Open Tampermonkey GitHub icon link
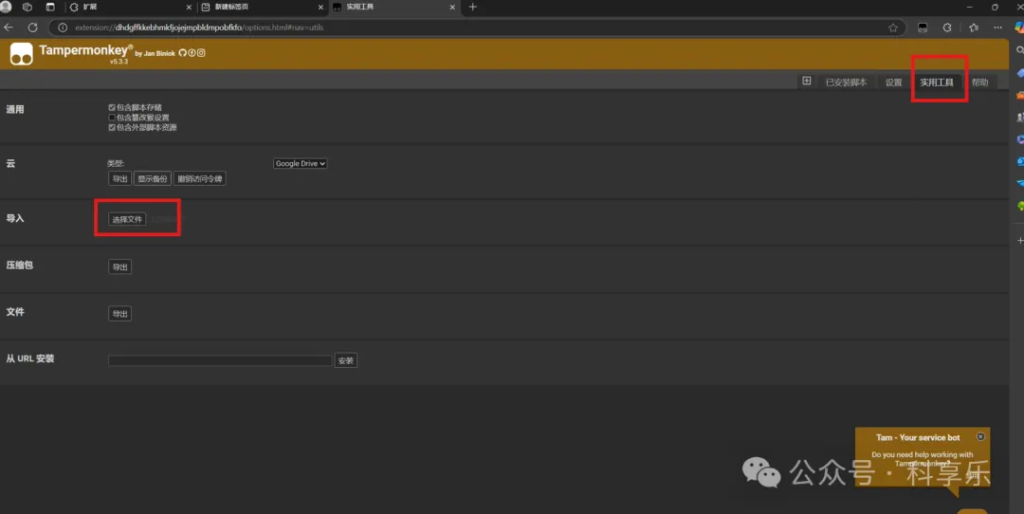Screen dimensions: 1024x514 coord(182,53)
